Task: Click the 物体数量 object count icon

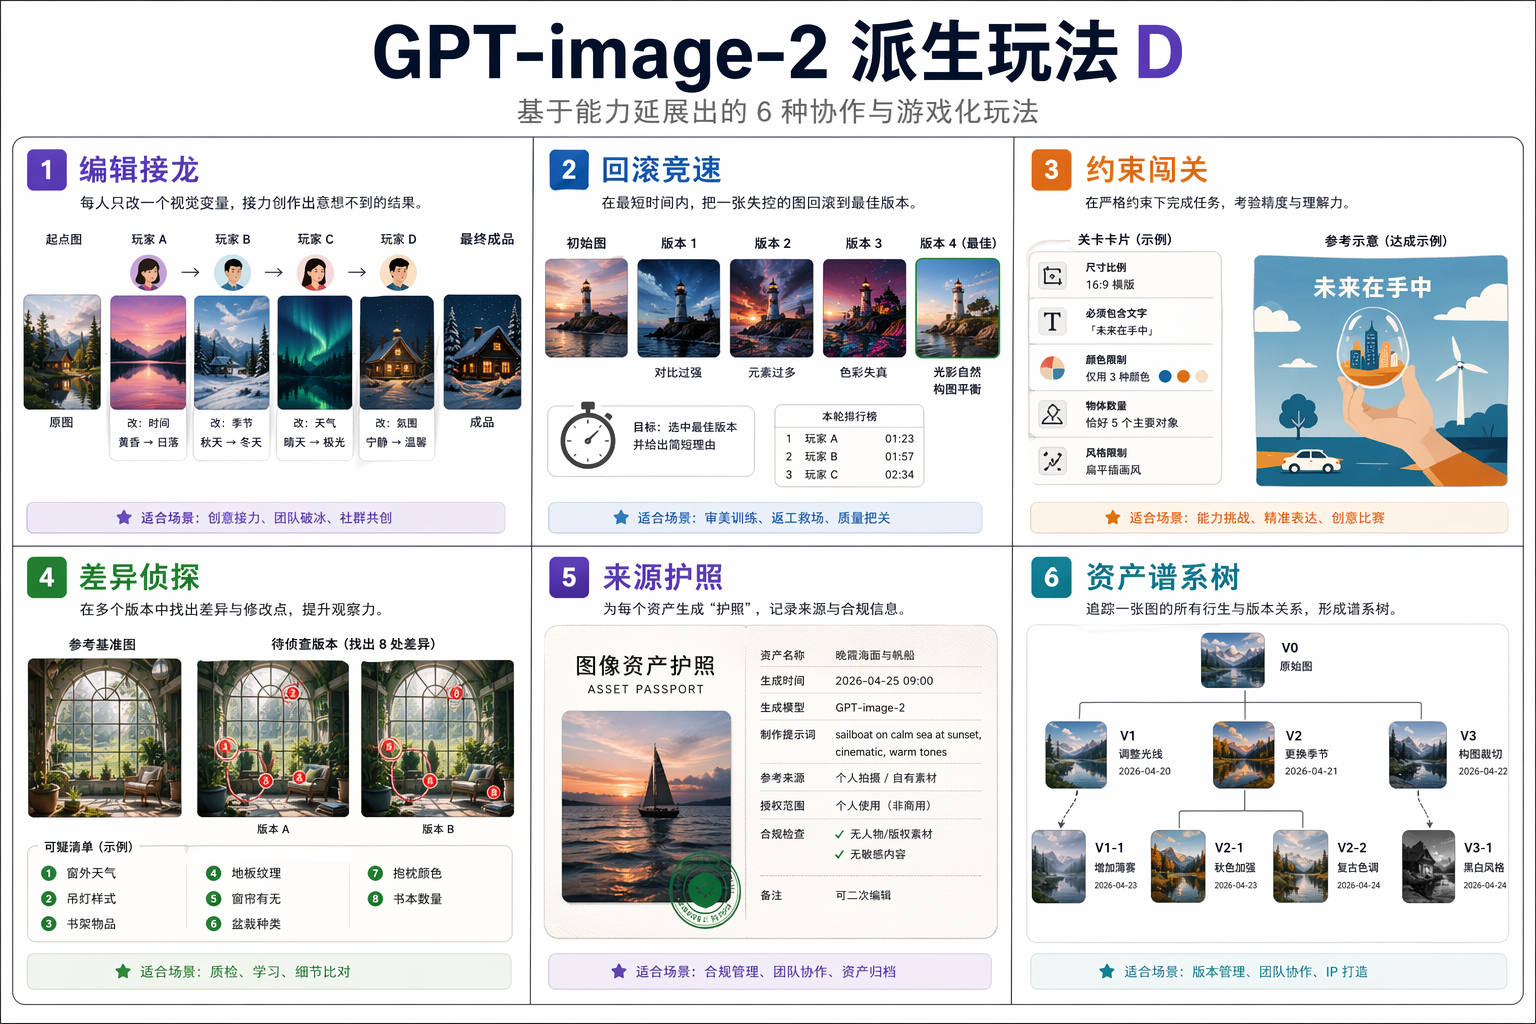Action: (1052, 414)
